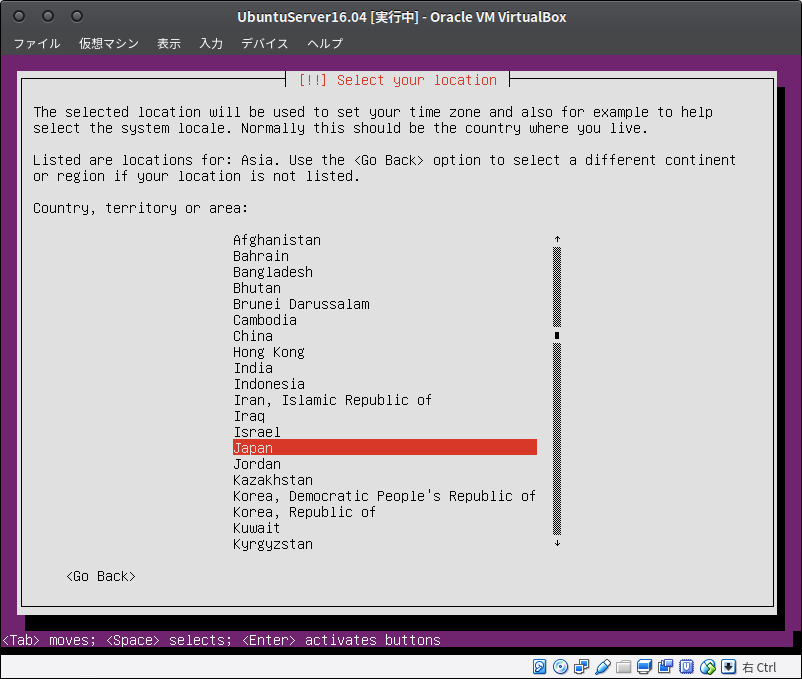Select Cambodia in the country list
This screenshot has height=679, width=802.
tap(385, 320)
